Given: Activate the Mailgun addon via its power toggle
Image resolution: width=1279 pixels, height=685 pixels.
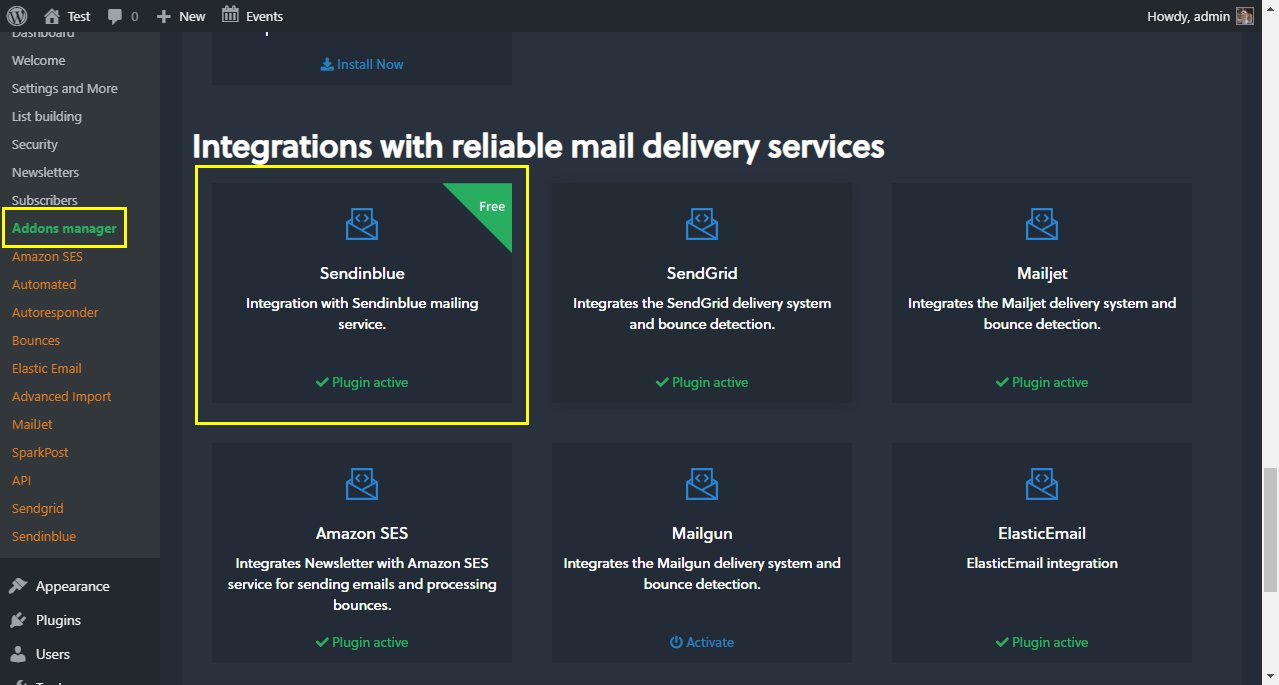Looking at the screenshot, I should [701, 642].
